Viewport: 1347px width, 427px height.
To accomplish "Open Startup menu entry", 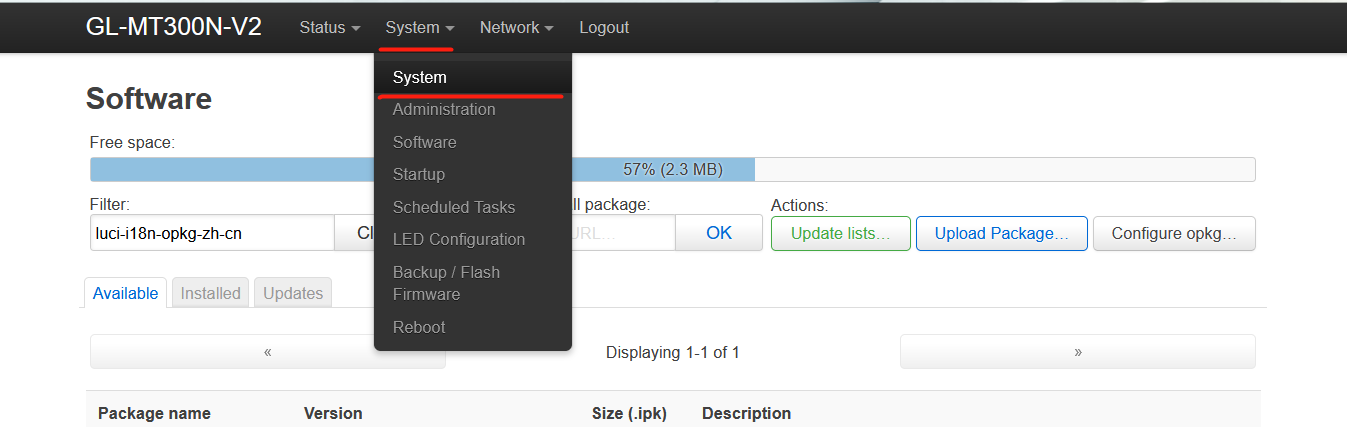I will coord(419,174).
